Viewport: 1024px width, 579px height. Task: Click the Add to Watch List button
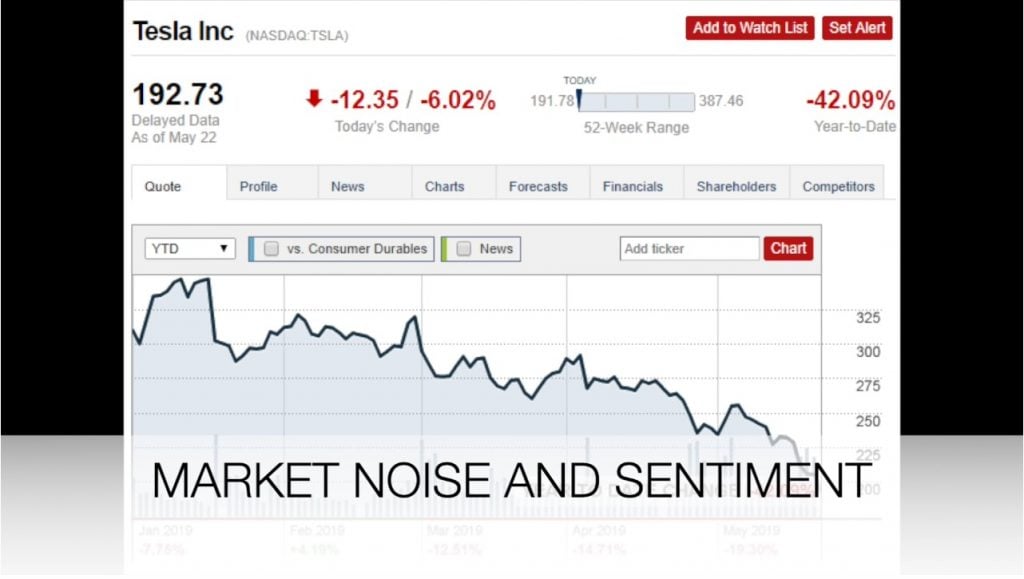750,28
